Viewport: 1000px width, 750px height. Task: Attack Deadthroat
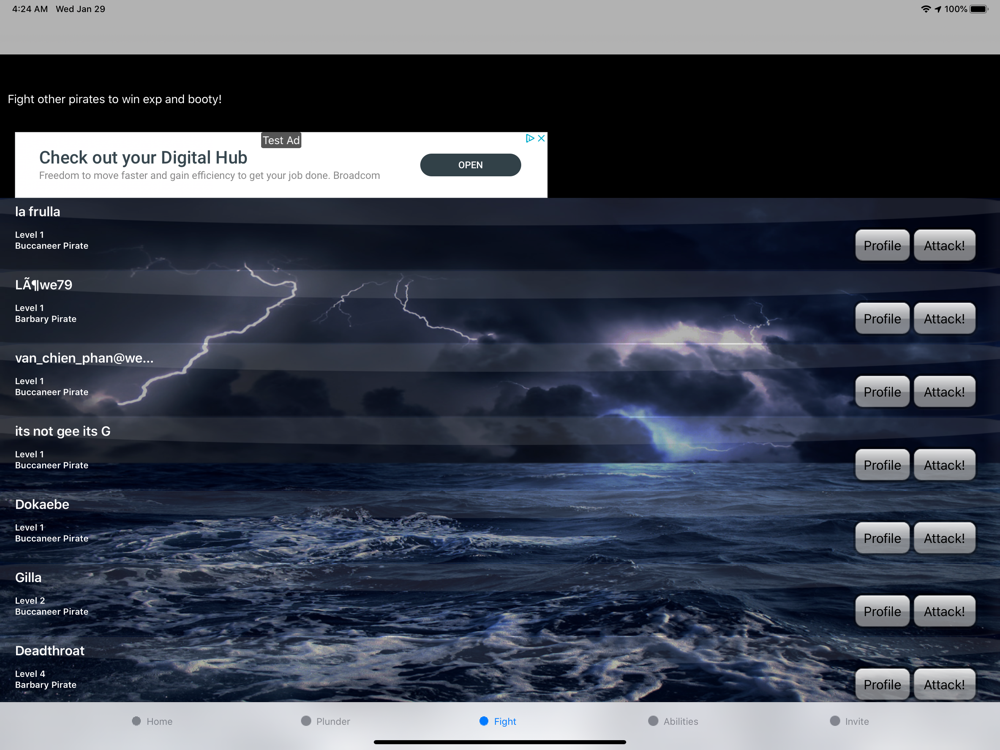click(x=944, y=684)
